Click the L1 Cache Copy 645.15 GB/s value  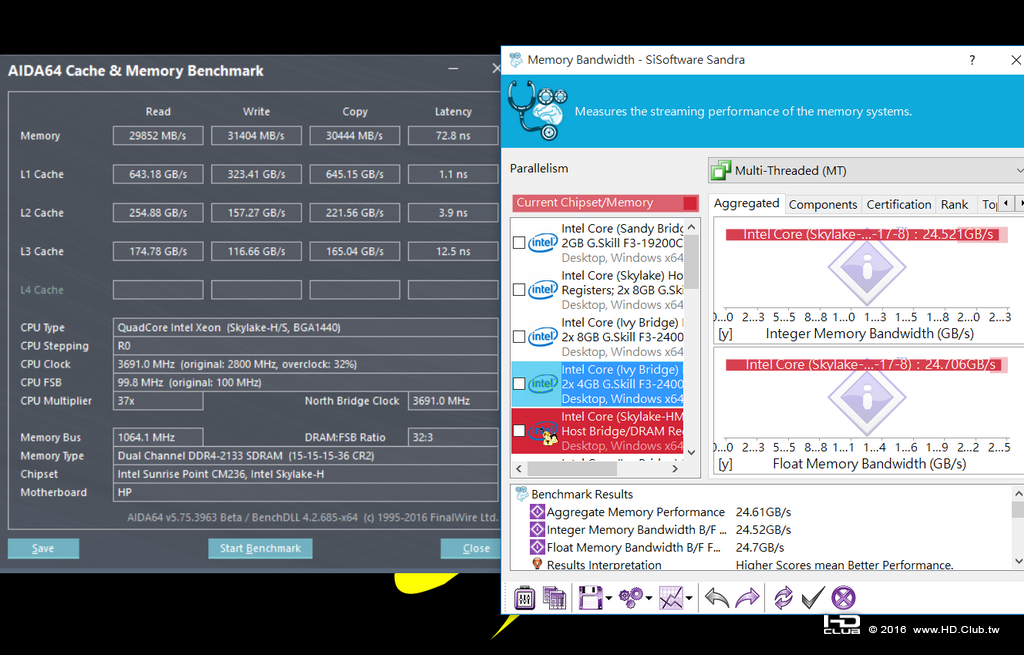(x=355, y=174)
